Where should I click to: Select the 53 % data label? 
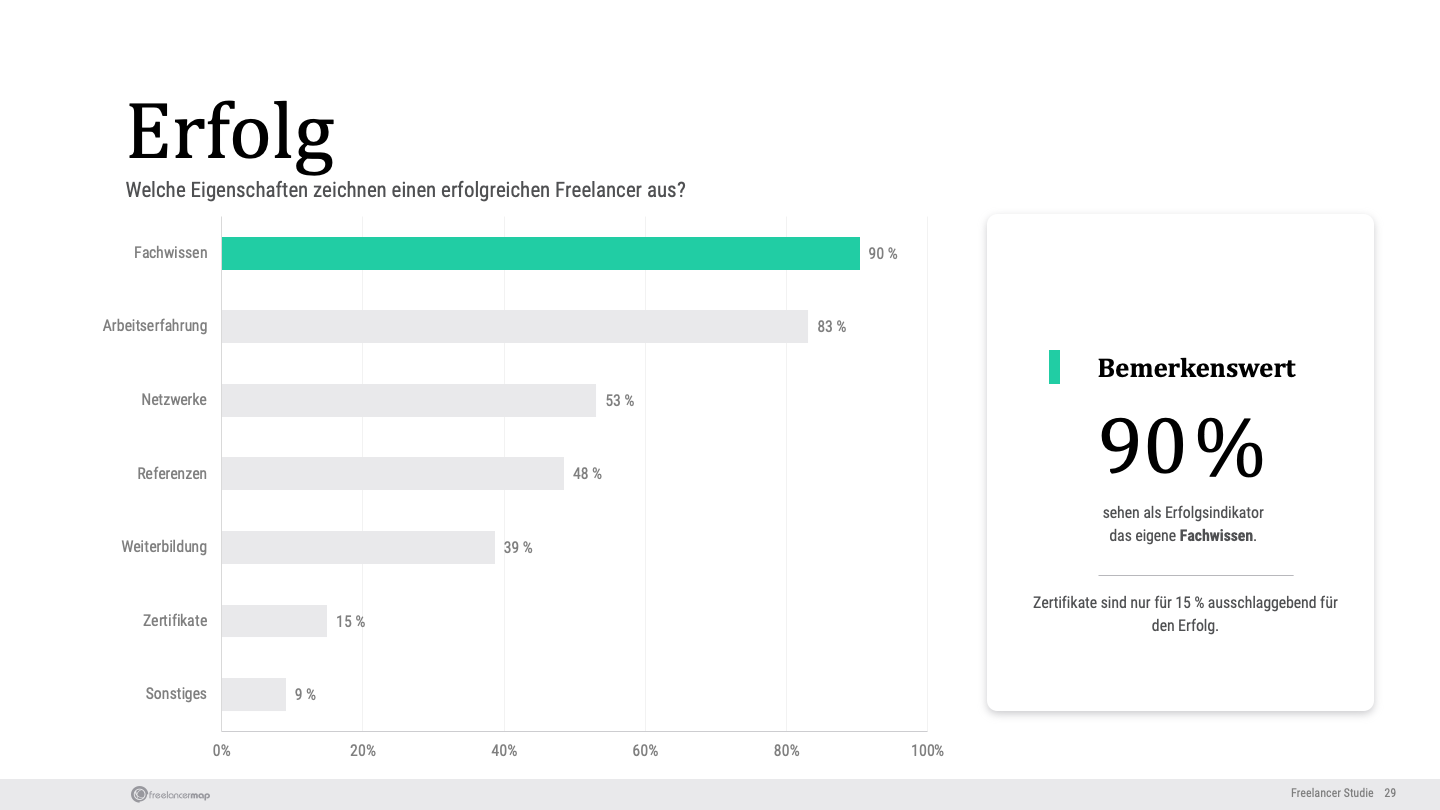coord(619,401)
